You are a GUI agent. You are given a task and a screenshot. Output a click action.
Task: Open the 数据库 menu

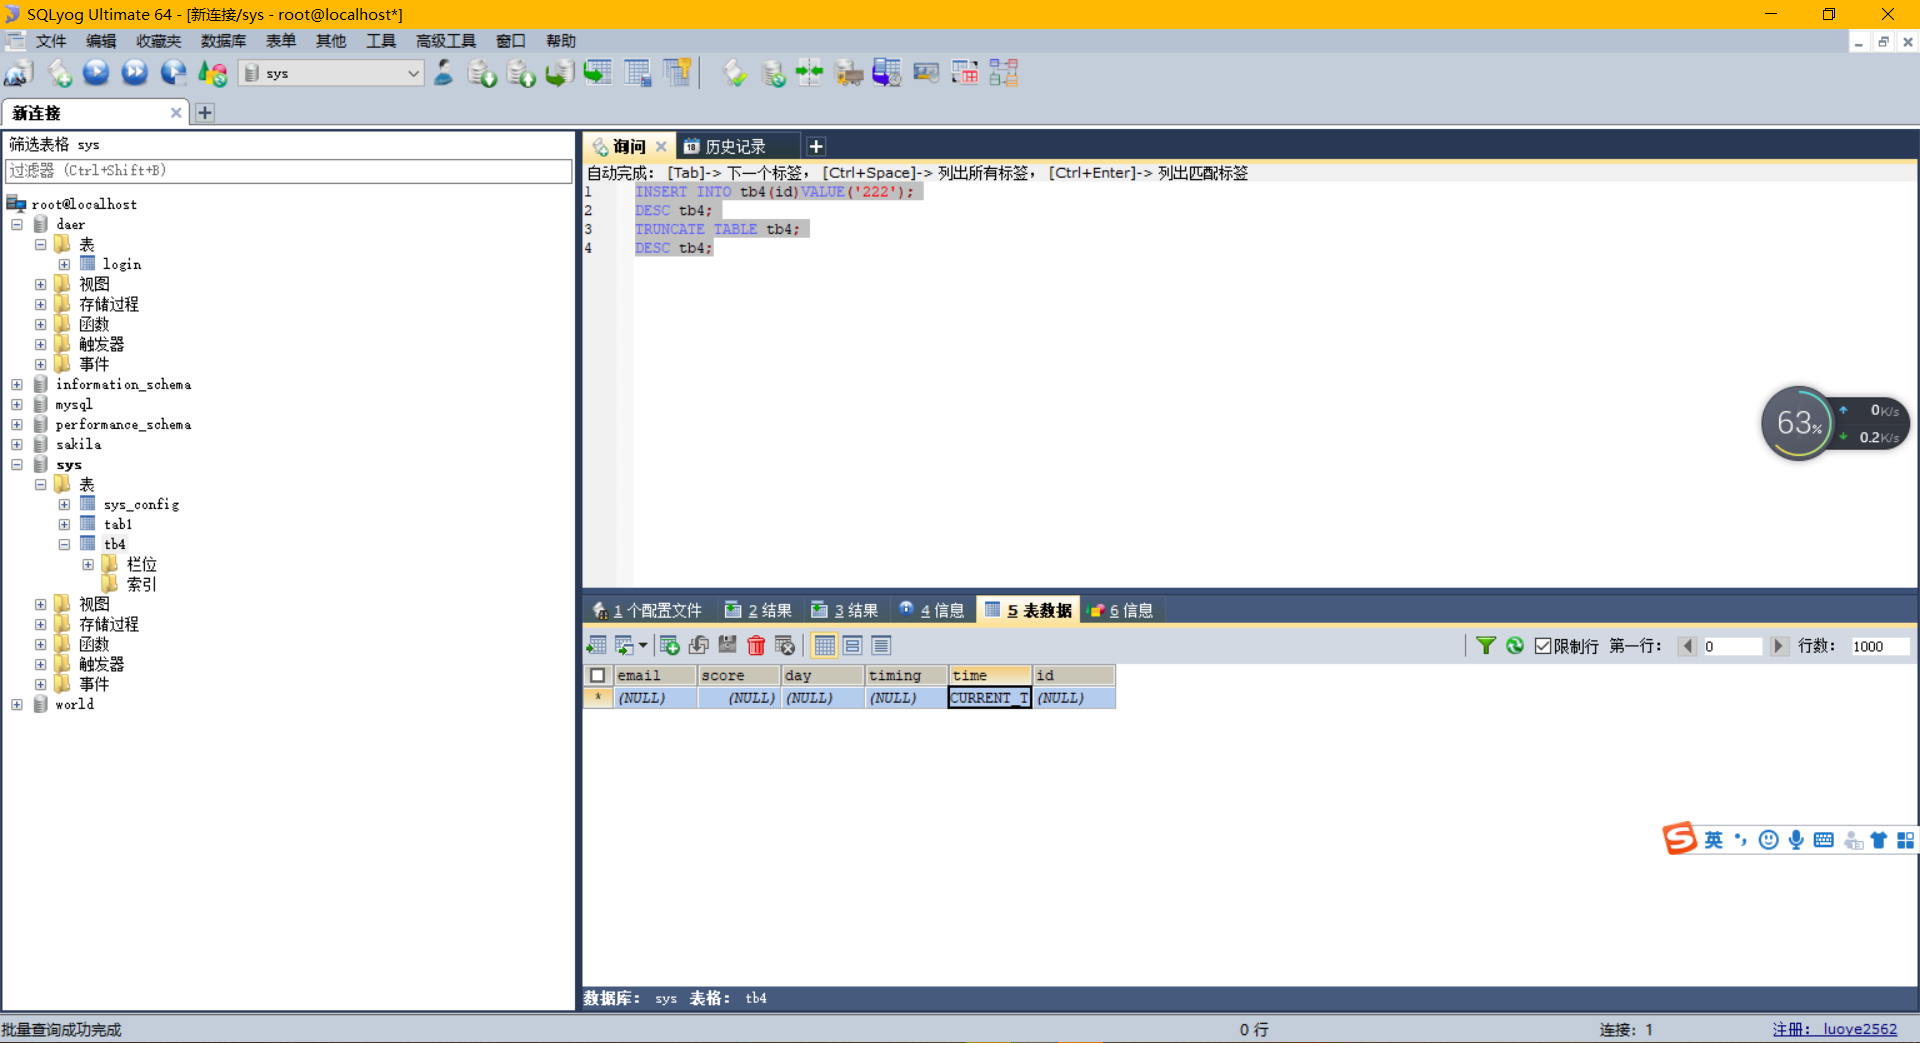[x=223, y=41]
